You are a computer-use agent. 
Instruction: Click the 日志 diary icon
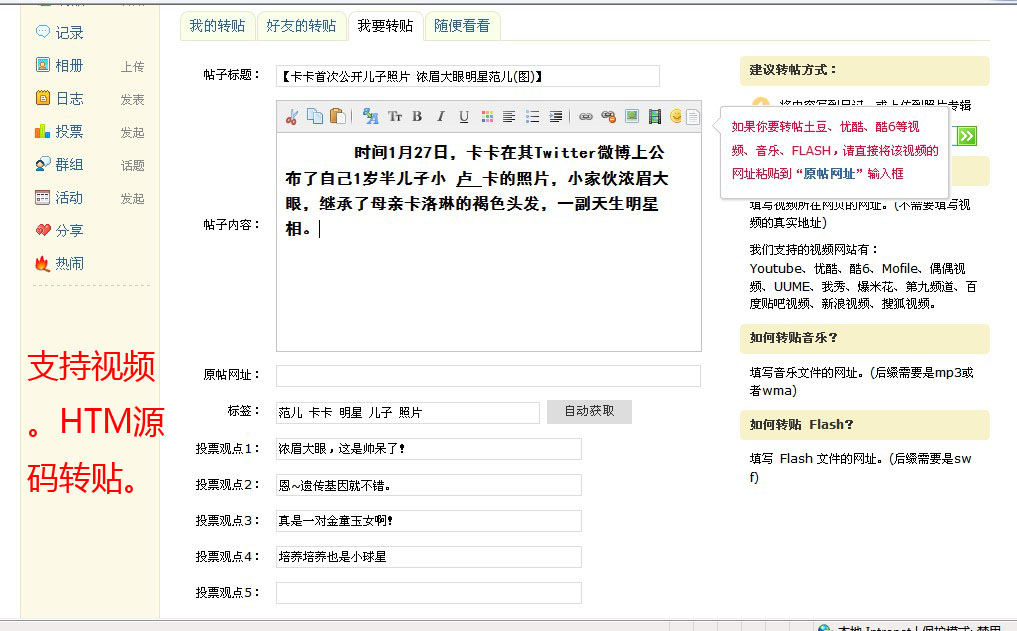click(43, 98)
